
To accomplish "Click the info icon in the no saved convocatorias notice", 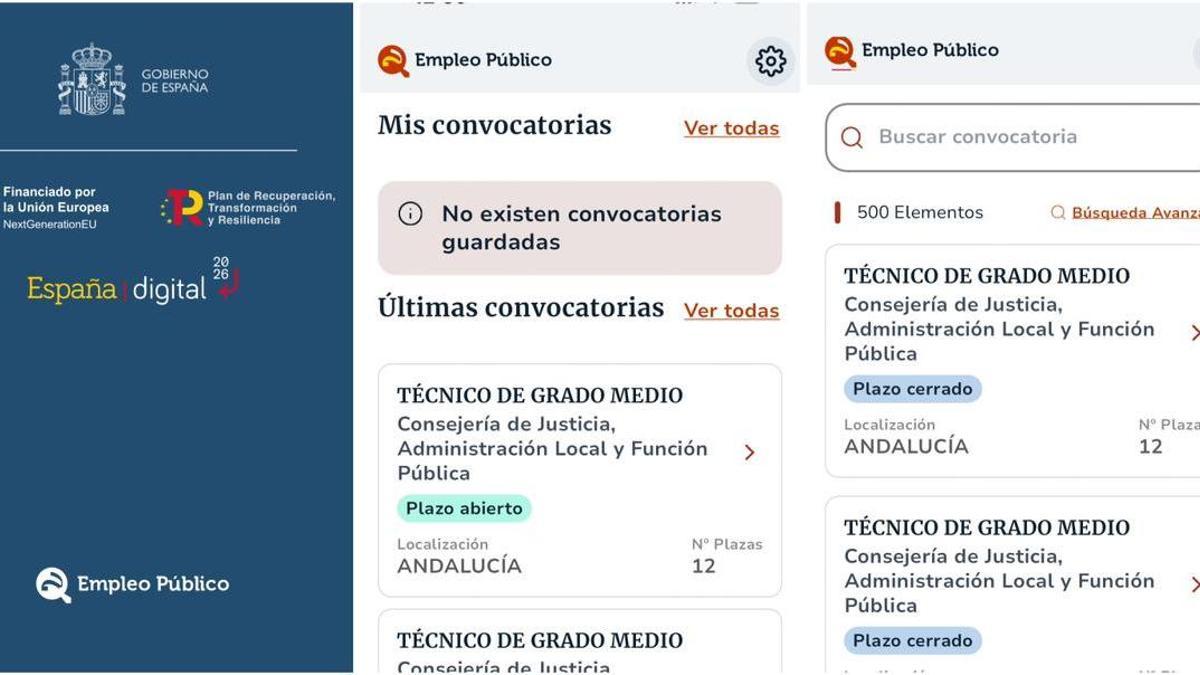I will pyautogui.click(x=410, y=213).
